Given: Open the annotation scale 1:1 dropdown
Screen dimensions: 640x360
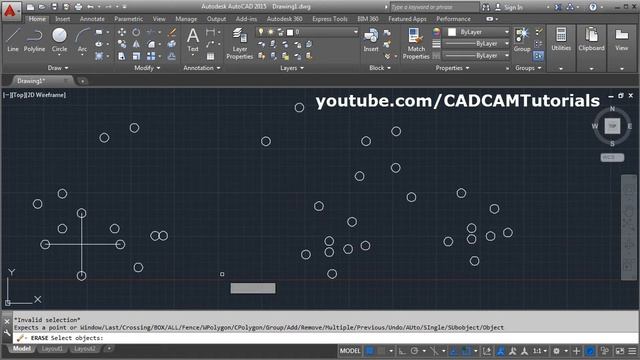Looking at the screenshot, I should [x=540, y=351].
